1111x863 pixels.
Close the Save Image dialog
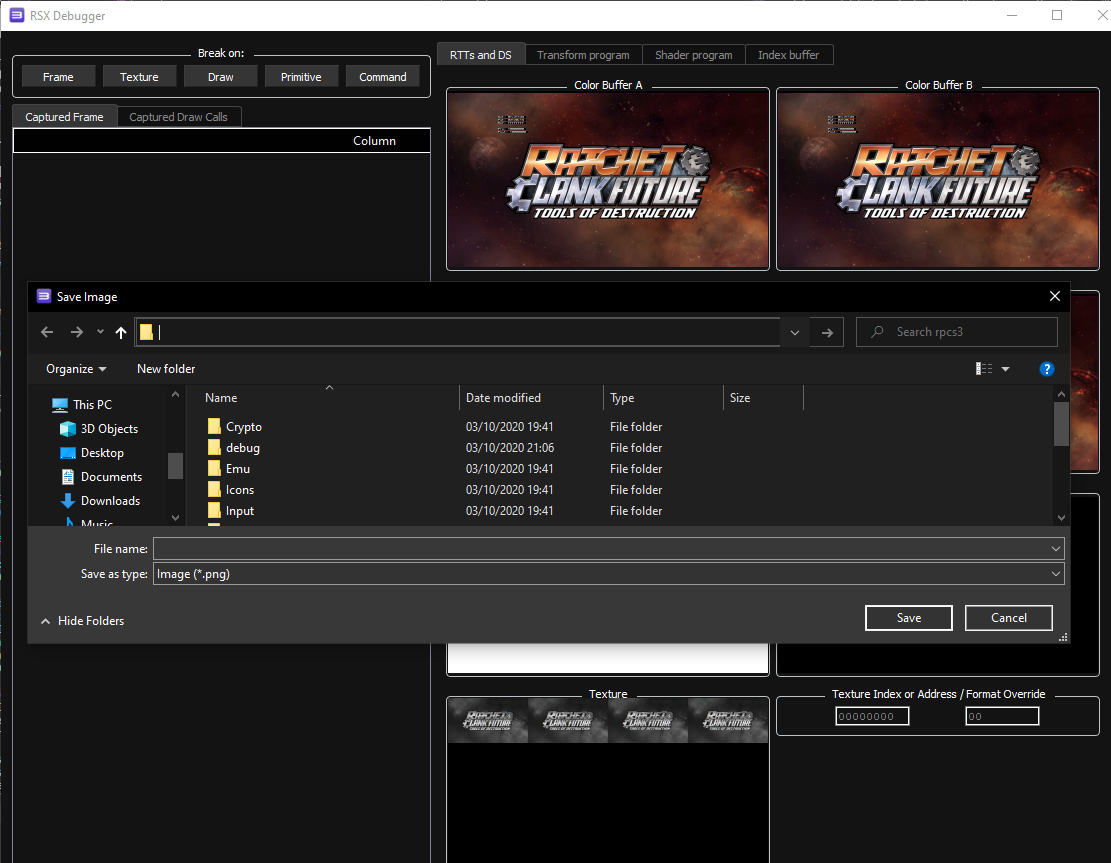[1054, 296]
